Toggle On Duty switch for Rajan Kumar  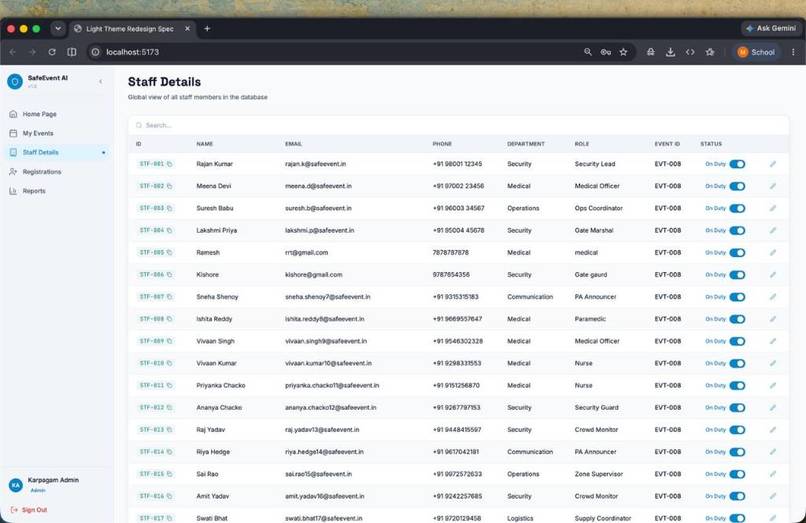737,164
